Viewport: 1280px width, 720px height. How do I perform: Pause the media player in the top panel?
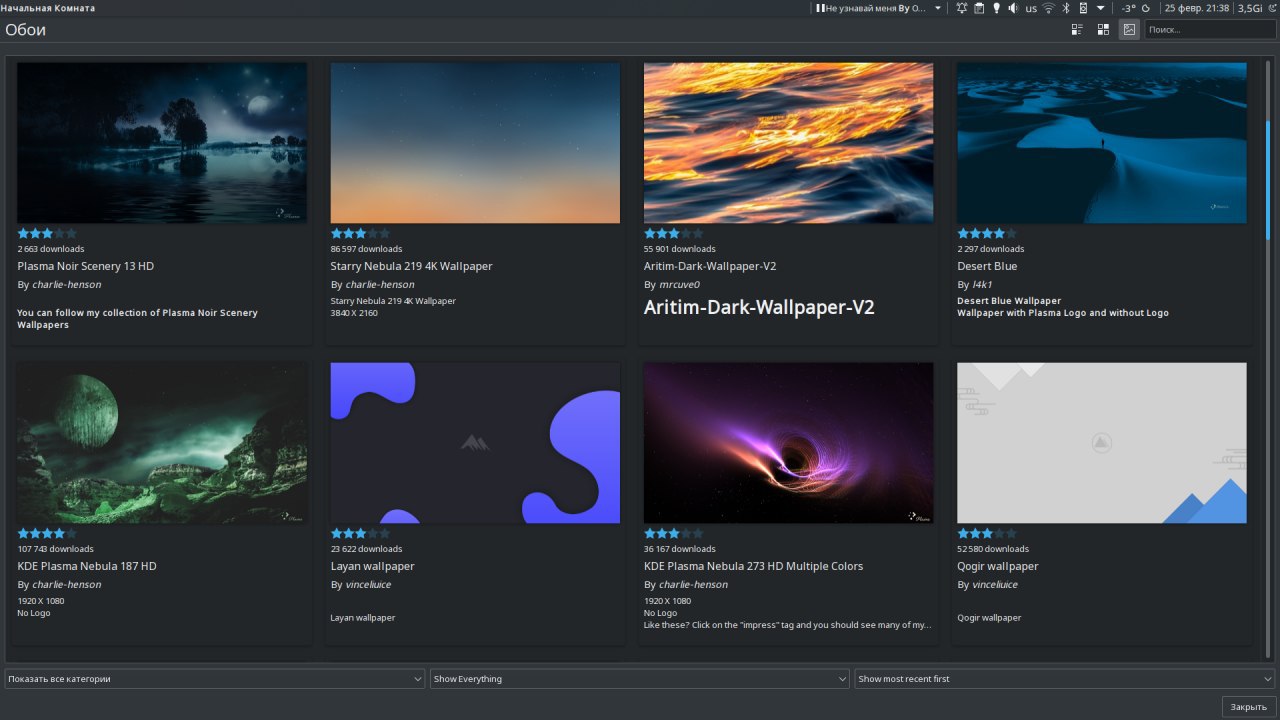click(x=820, y=8)
